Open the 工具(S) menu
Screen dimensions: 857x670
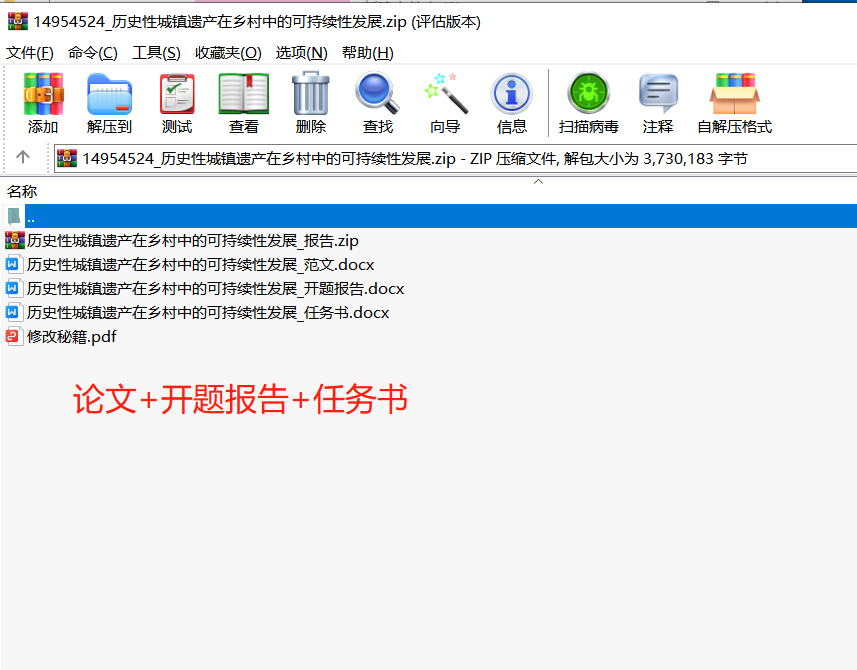tap(156, 52)
